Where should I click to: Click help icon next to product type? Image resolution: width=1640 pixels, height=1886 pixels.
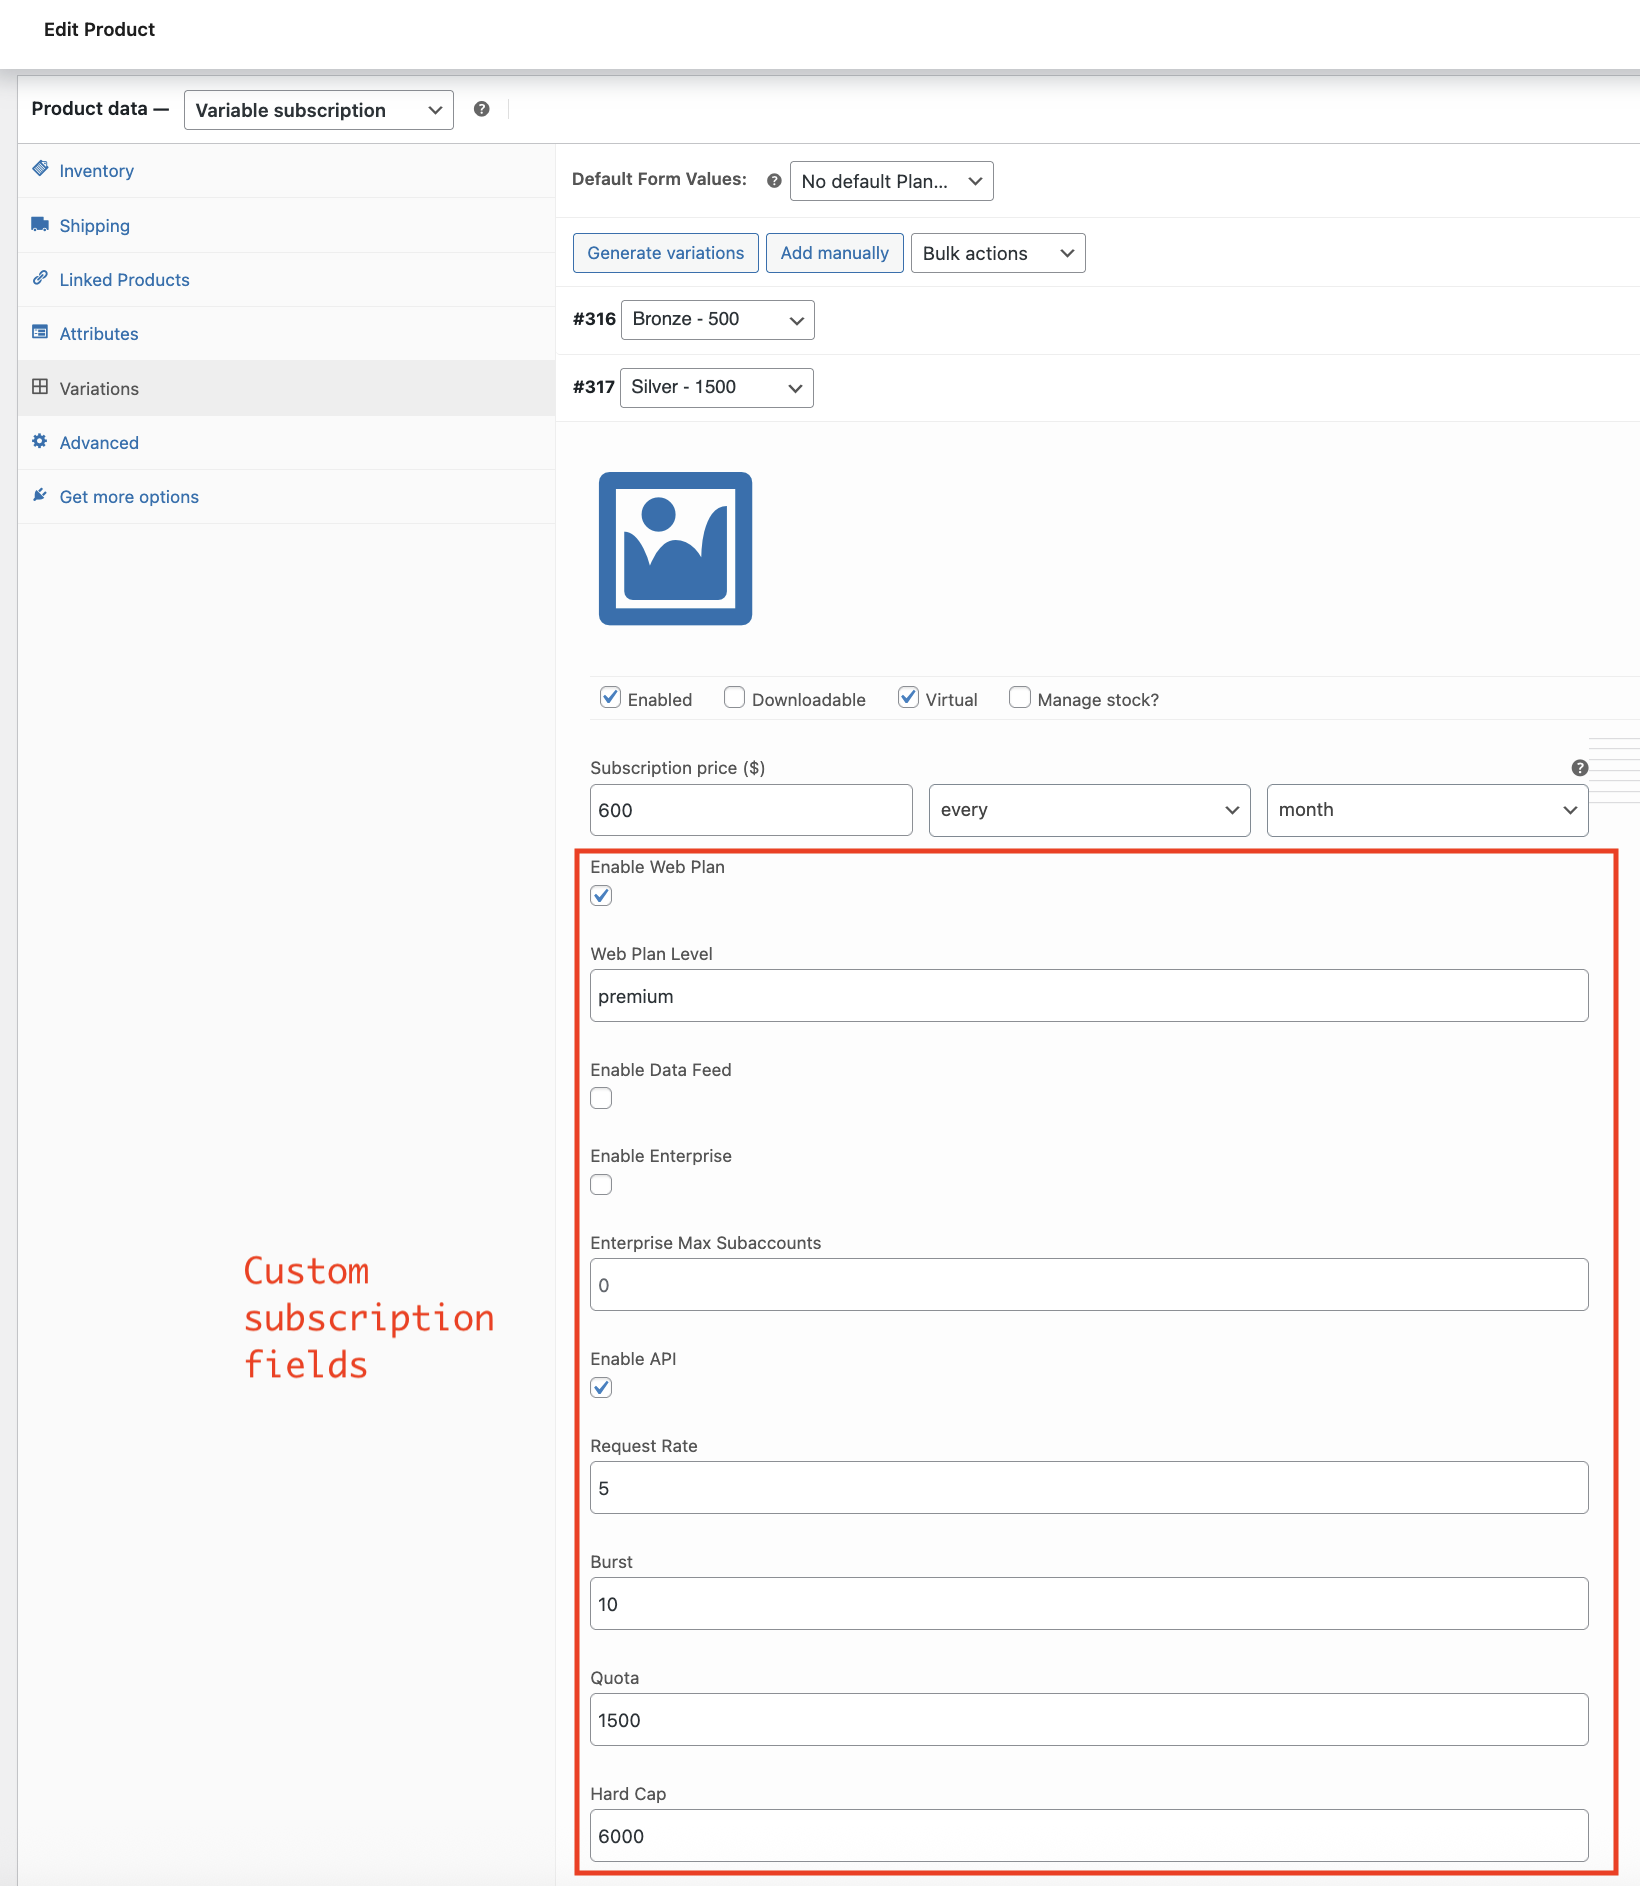[x=482, y=109]
